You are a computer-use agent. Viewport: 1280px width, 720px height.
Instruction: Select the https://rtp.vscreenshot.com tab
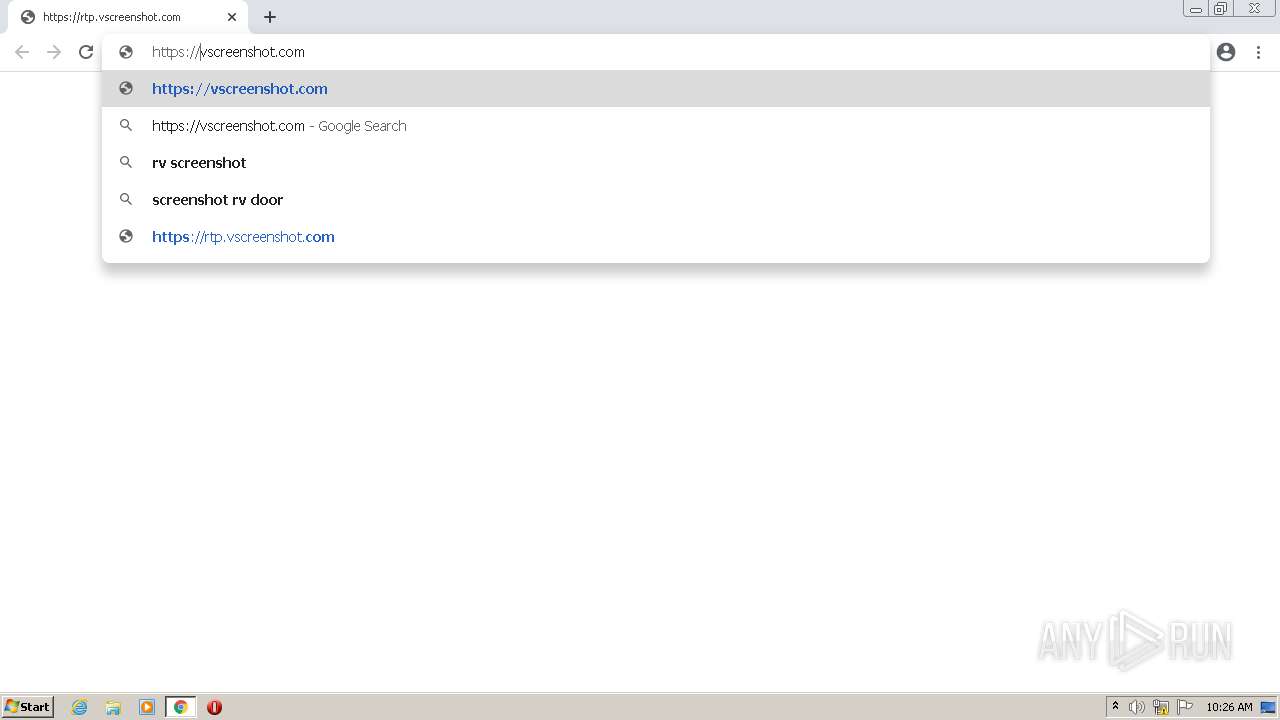point(127,17)
